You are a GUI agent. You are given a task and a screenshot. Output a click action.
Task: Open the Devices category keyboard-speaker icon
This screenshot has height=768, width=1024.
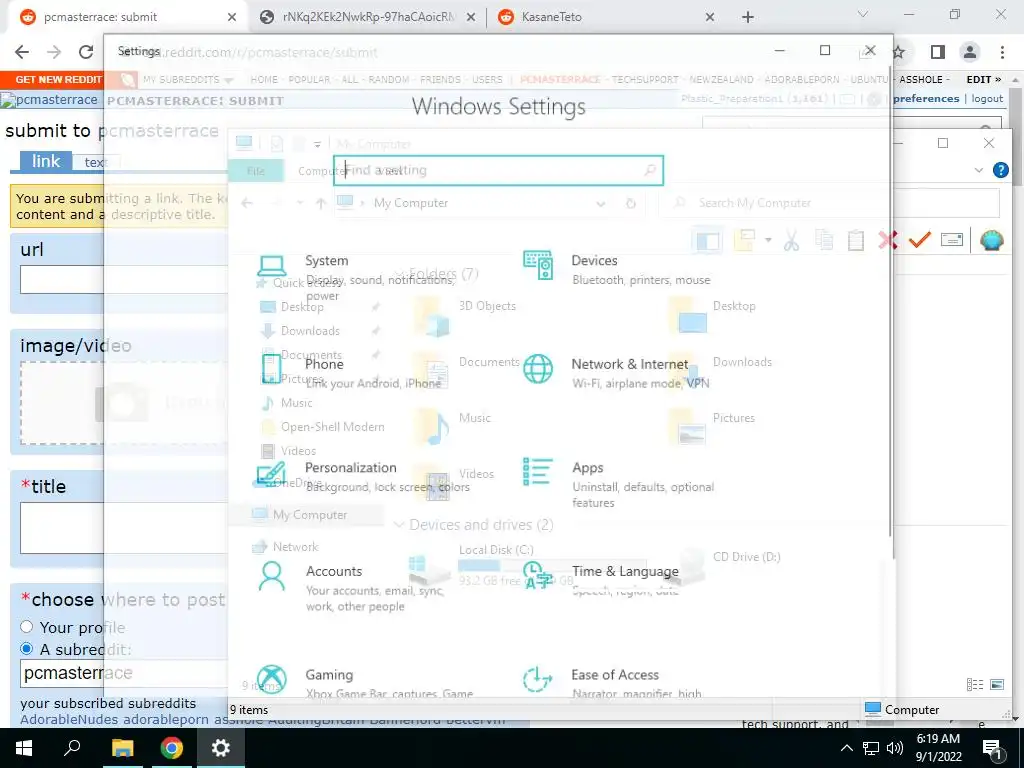click(x=538, y=265)
